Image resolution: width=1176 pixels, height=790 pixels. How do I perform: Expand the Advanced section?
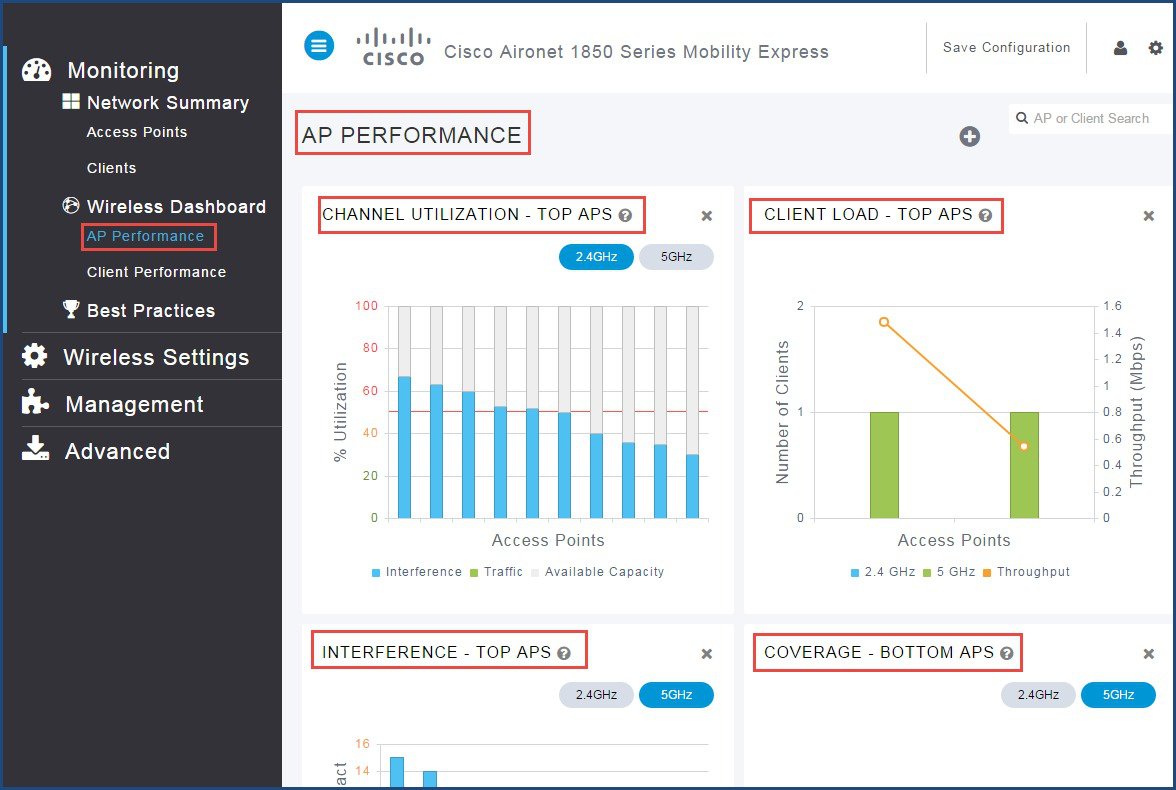117,451
